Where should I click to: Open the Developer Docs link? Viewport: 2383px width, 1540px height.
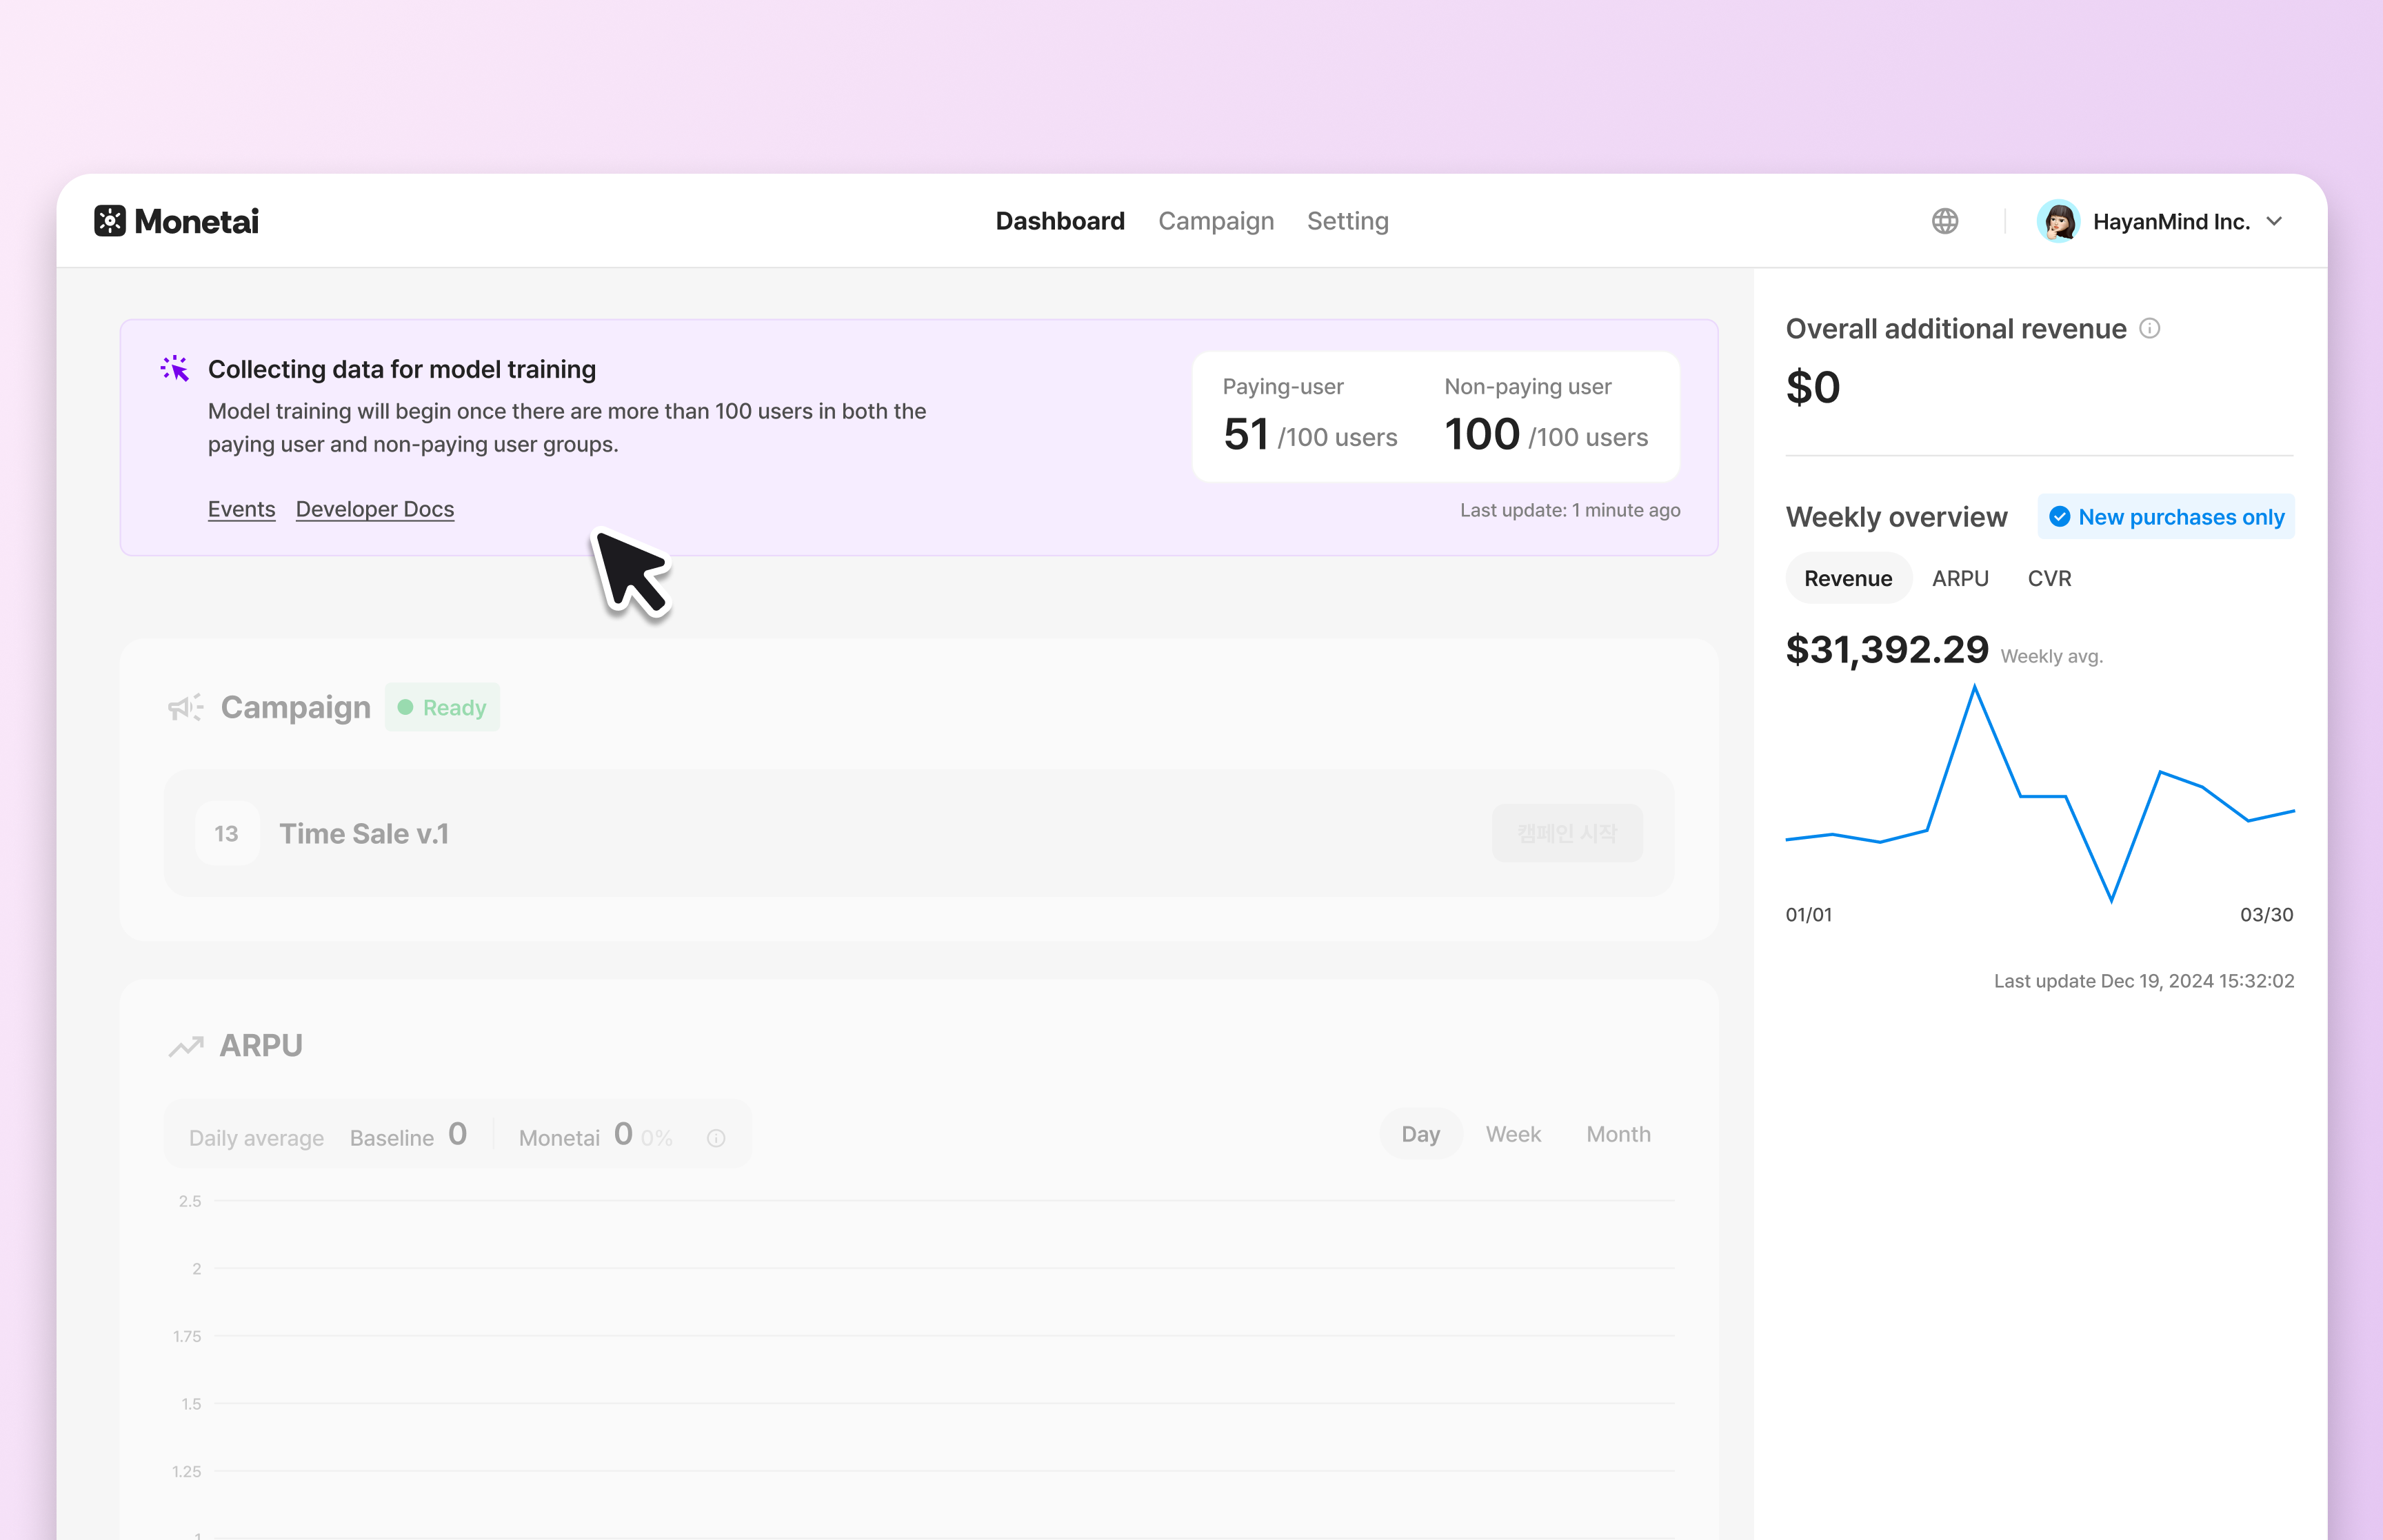tap(374, 508)
